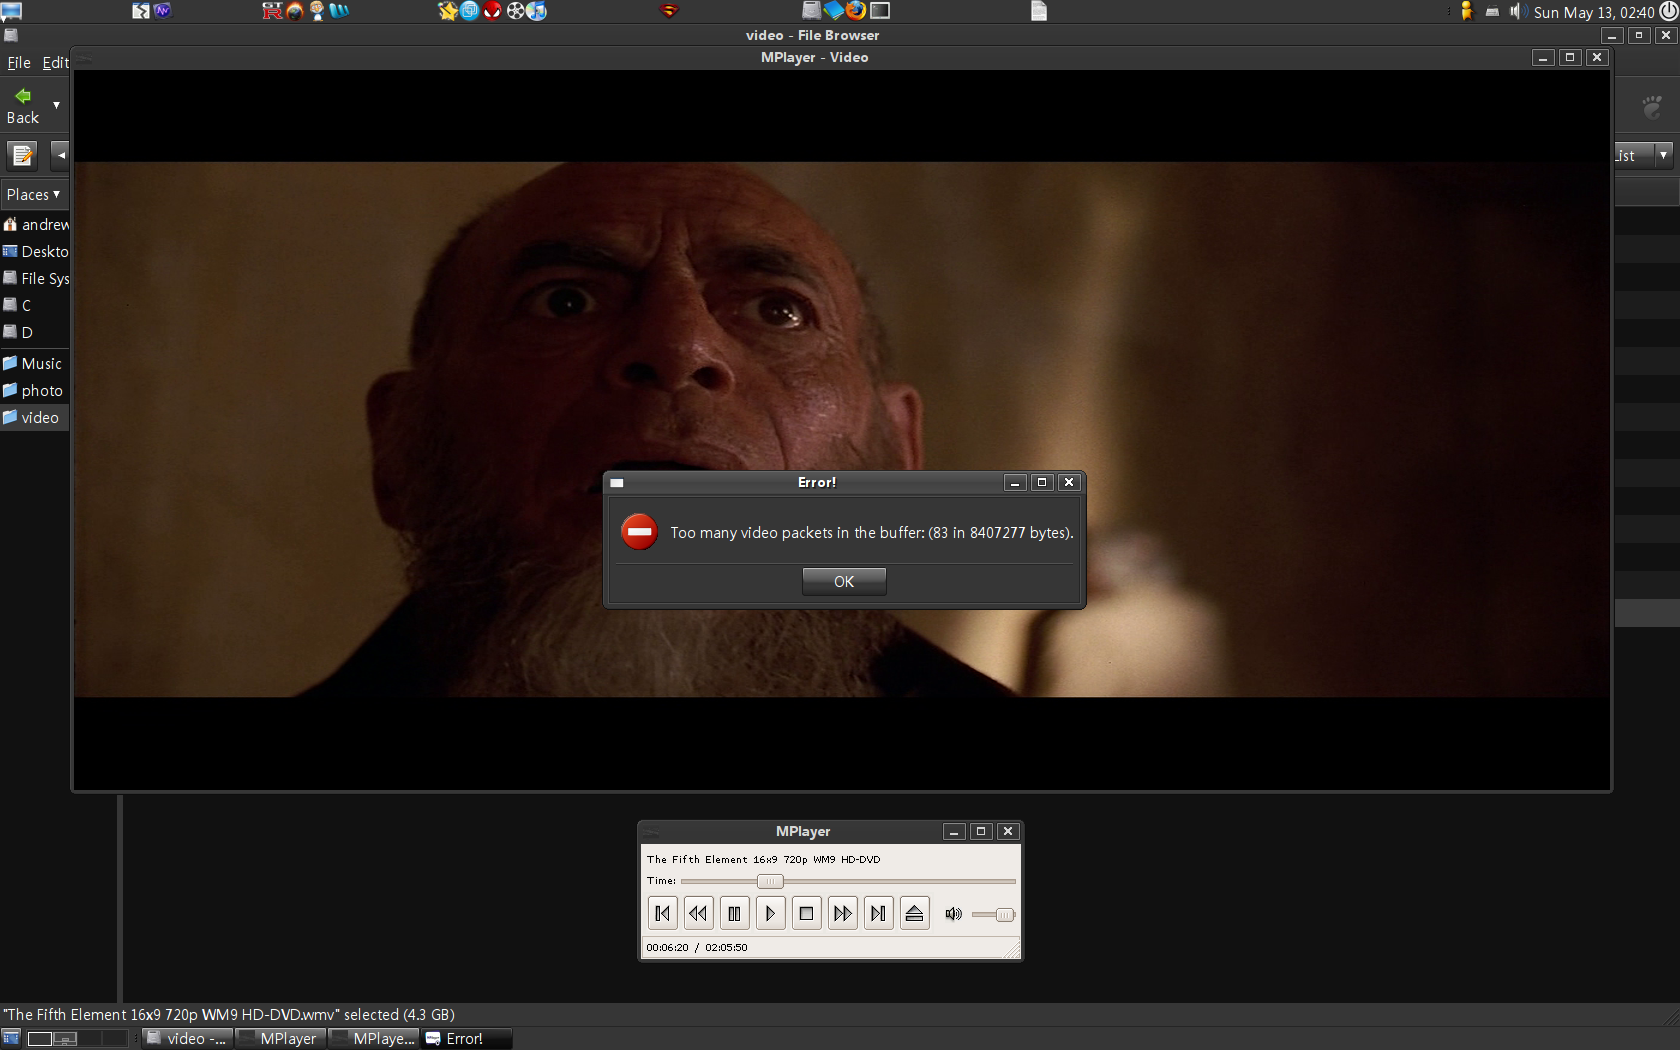This screenshot has height=1050, width=1680.
Task: Open the star favorites launcher icon
Action: 447,11
